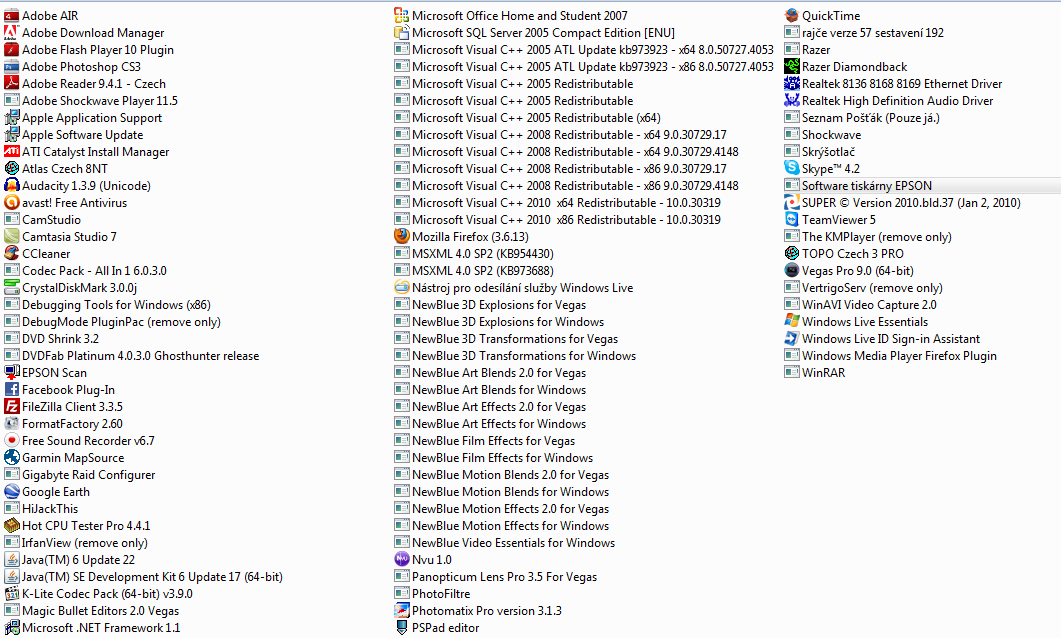
Task: Select Microsoft SQL Server 2005 Compact Edition
Action: (x=535, y=32)
